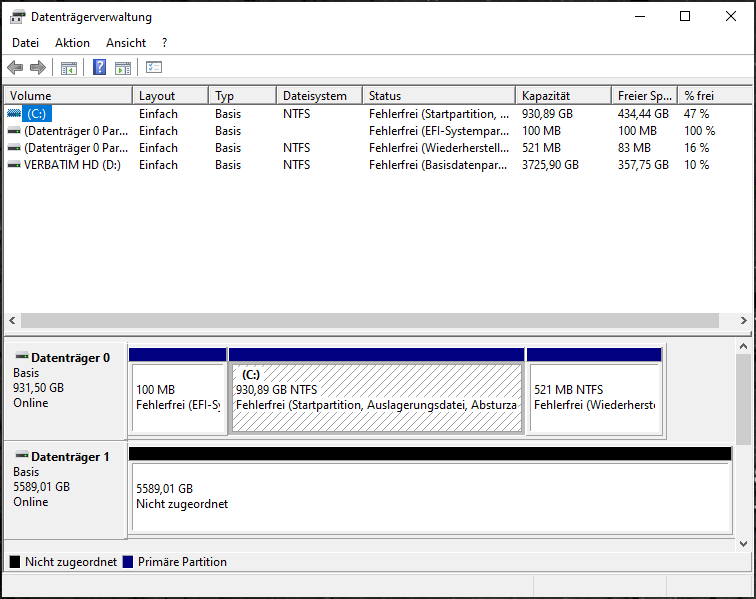The image size is (756, 599).
Task: Open the Aktion menu
Action: [72, 43]
